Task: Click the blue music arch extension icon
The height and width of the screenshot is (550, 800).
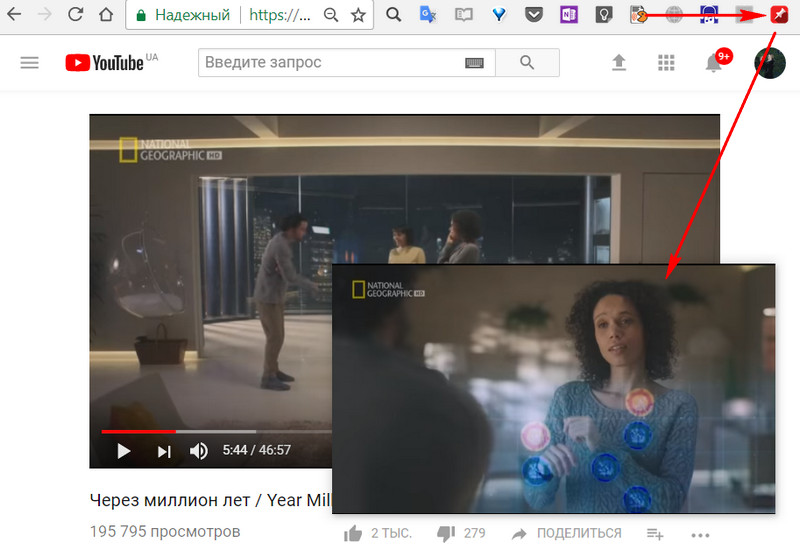Action: [709, 15]
